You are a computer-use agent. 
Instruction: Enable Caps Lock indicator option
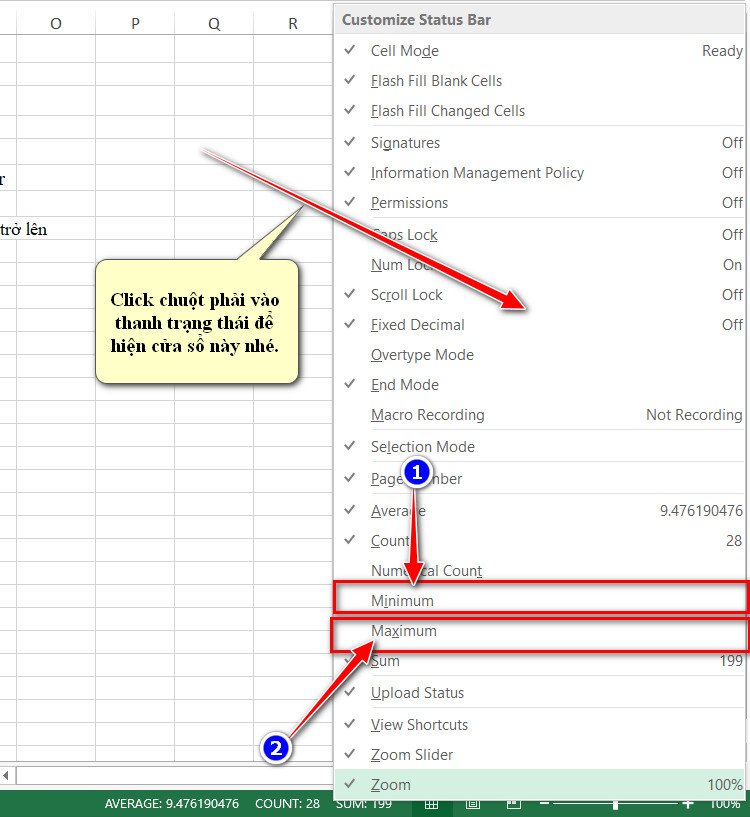click(539, 234)
